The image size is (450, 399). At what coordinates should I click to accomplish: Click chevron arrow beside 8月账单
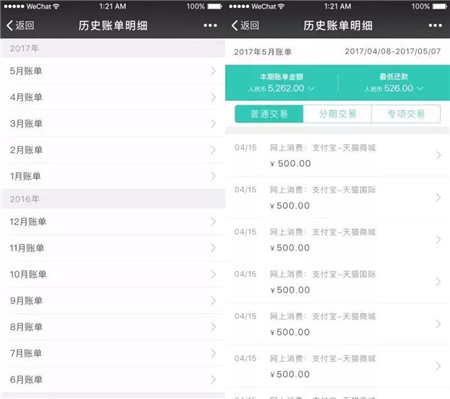point(213,327)
